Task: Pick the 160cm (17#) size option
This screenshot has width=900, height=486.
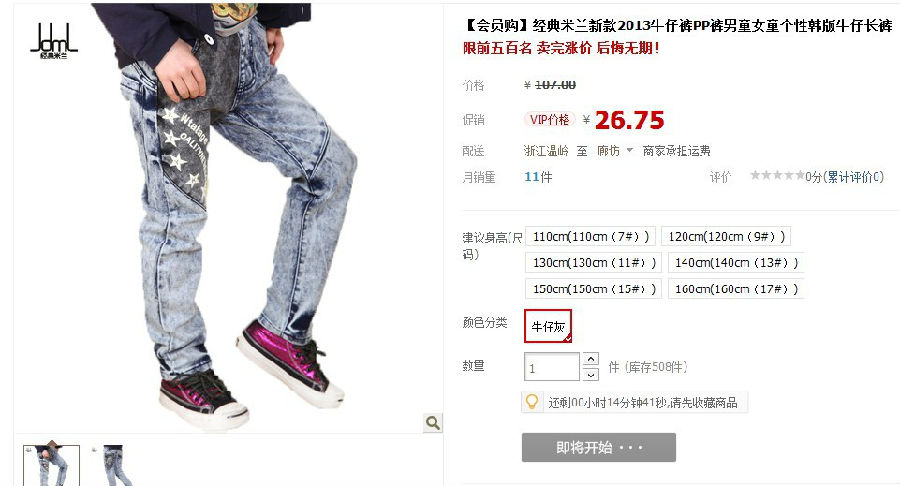Action: [x=736, y=289]
